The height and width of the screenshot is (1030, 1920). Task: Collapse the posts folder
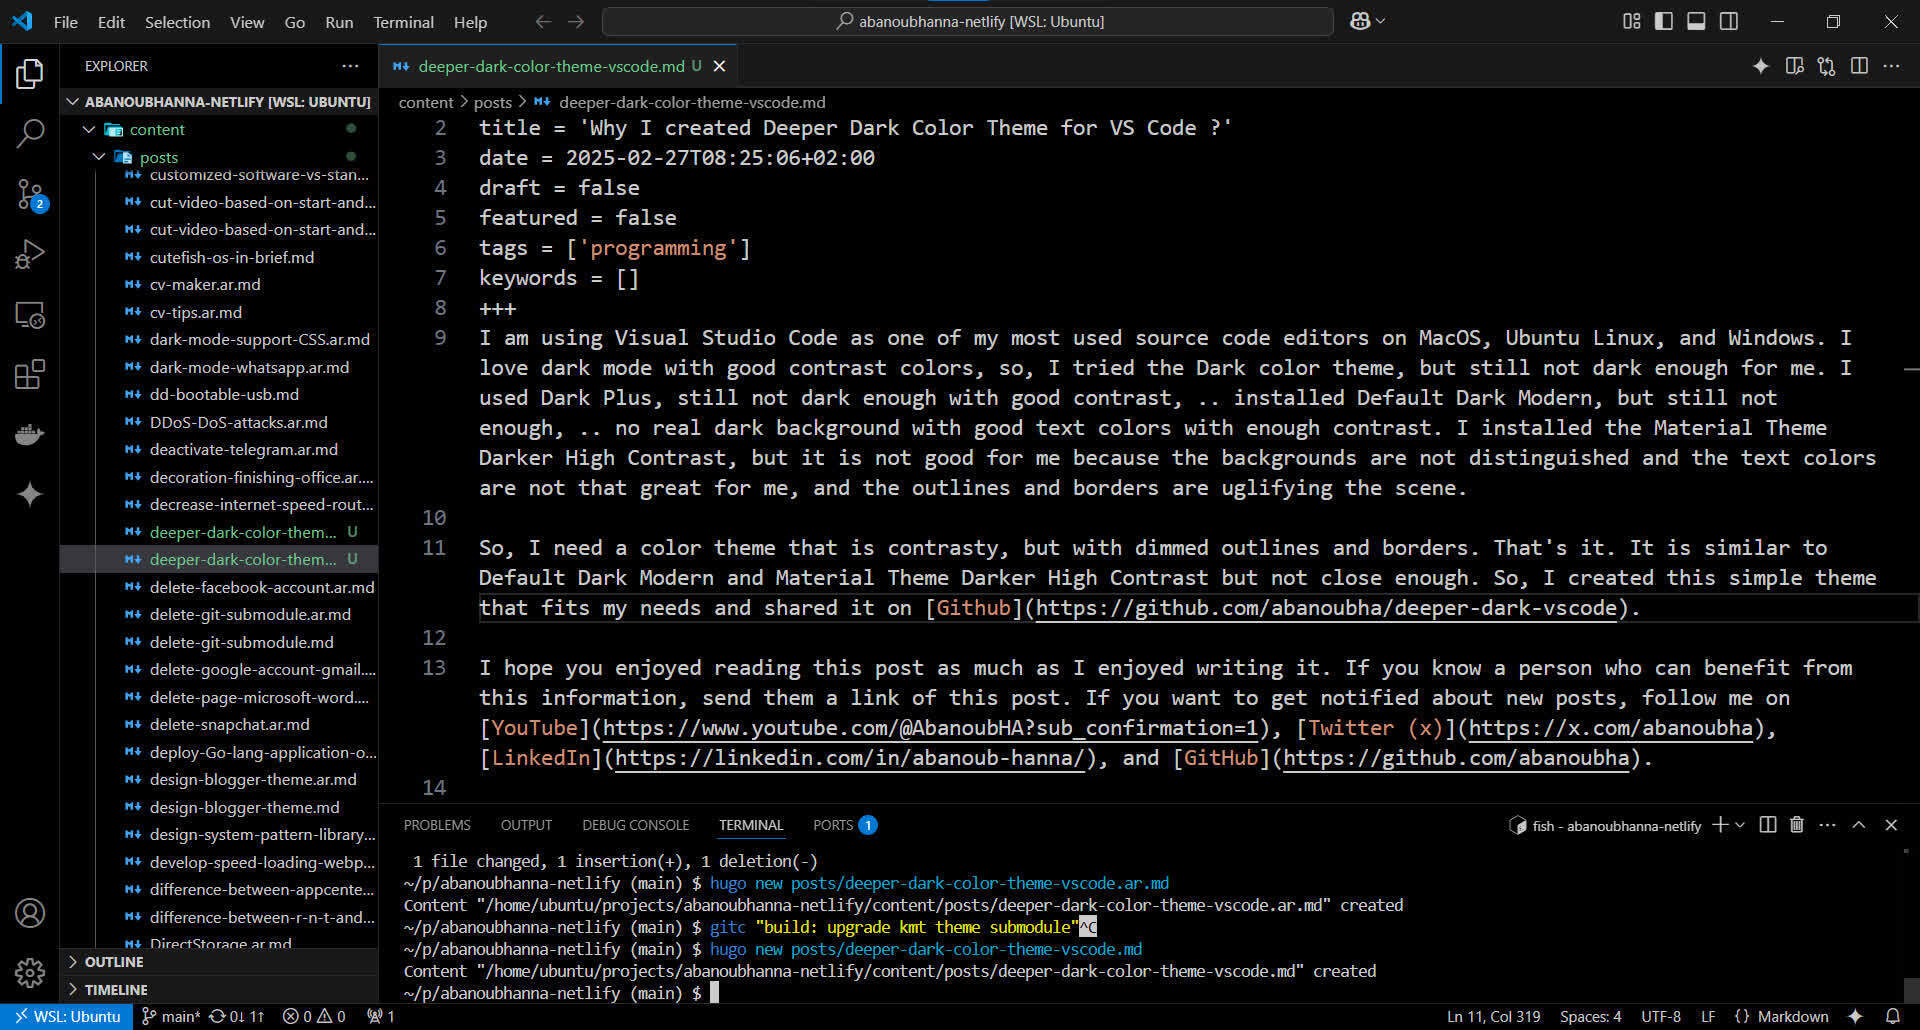click(x=99, y=157)
